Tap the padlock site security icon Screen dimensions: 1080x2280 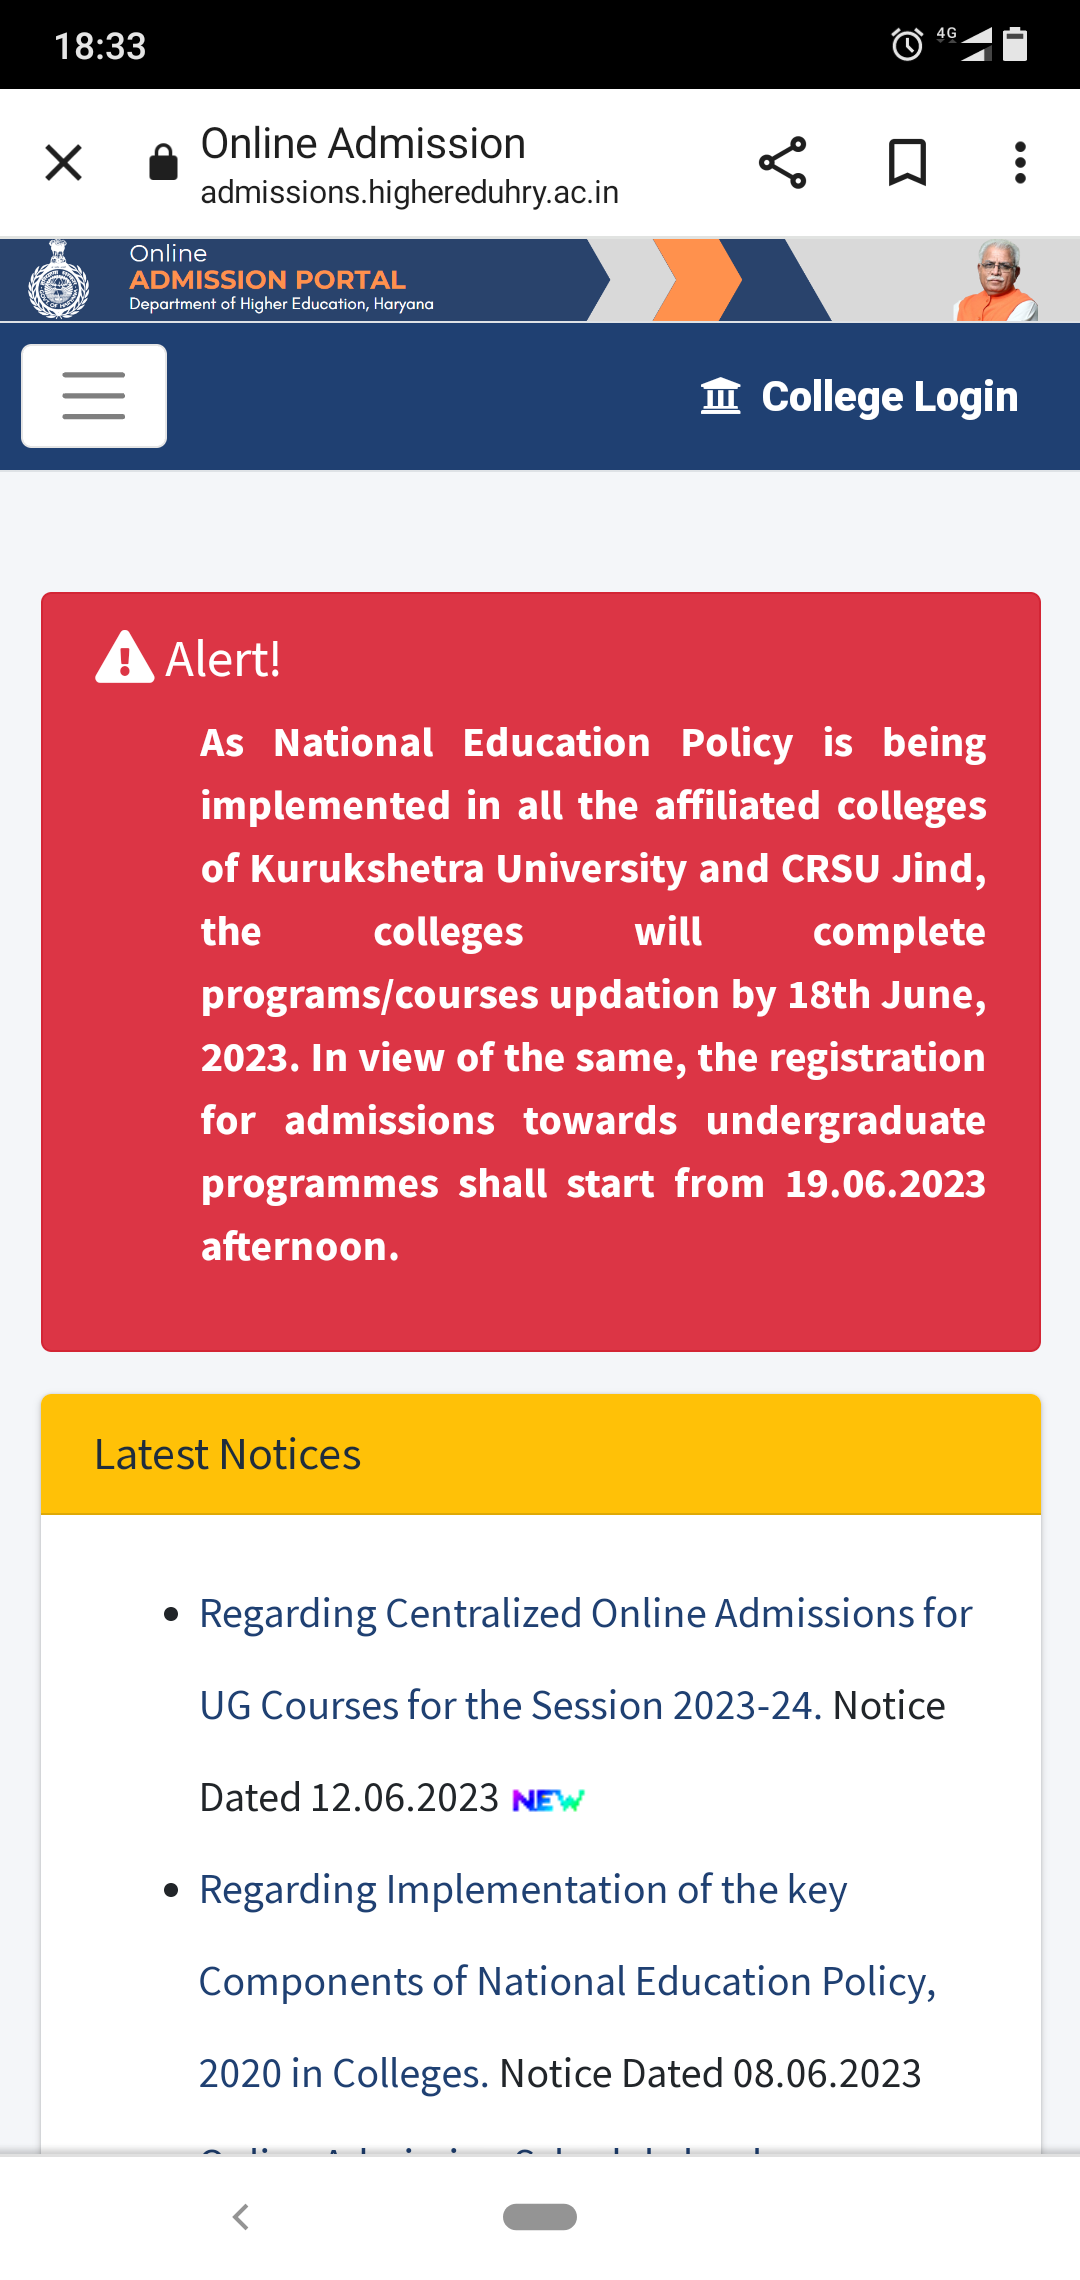(163, 162)
